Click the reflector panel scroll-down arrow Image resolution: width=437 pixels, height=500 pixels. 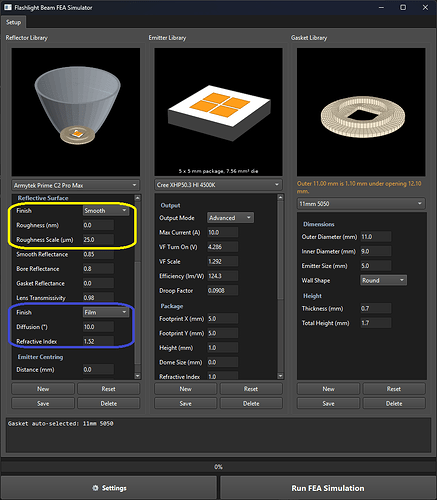click(x=138, y=376)
